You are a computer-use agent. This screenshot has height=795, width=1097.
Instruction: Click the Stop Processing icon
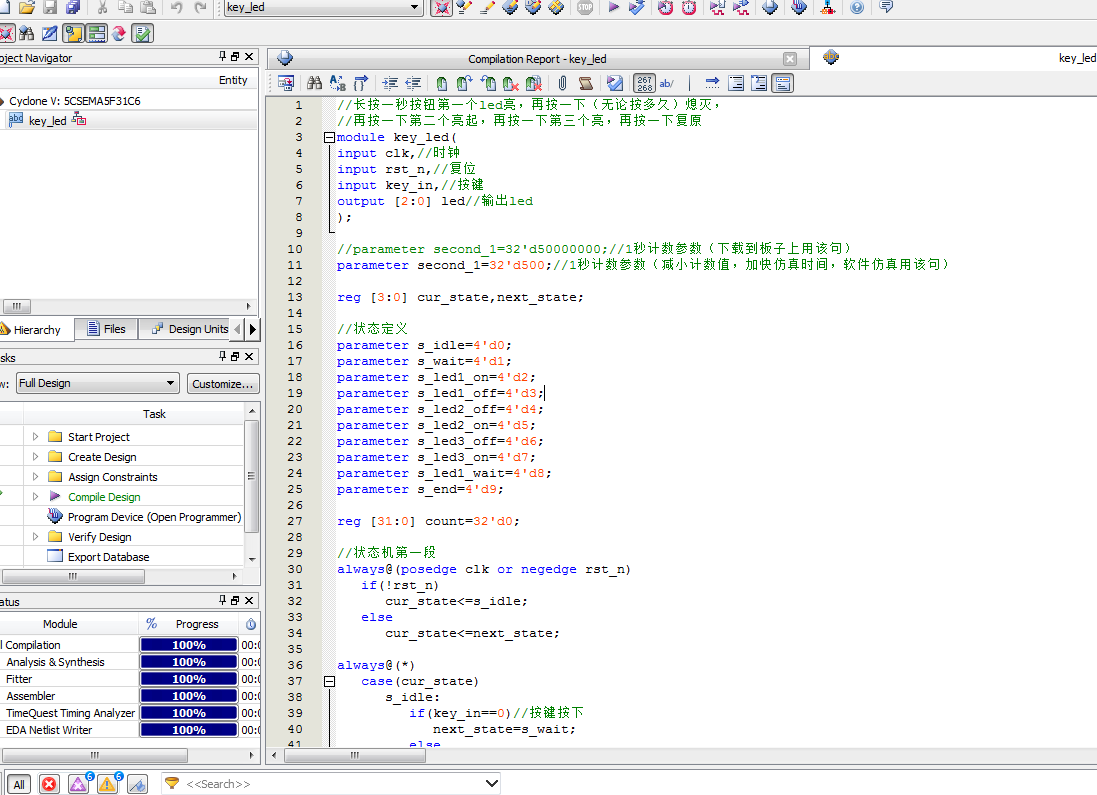tap(585, 8)
